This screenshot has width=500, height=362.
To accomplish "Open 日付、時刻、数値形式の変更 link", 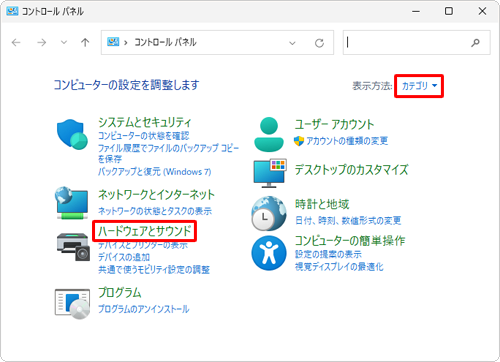I will (x=348, y=220).
